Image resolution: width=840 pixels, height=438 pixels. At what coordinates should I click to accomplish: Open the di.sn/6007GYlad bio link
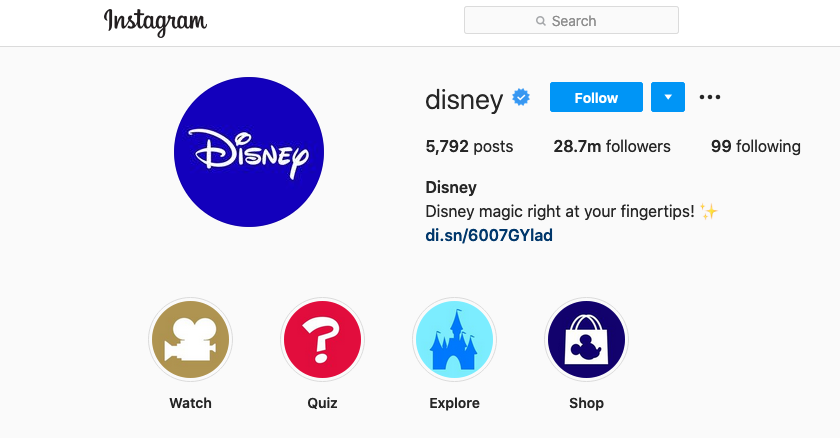pos(489,236)
